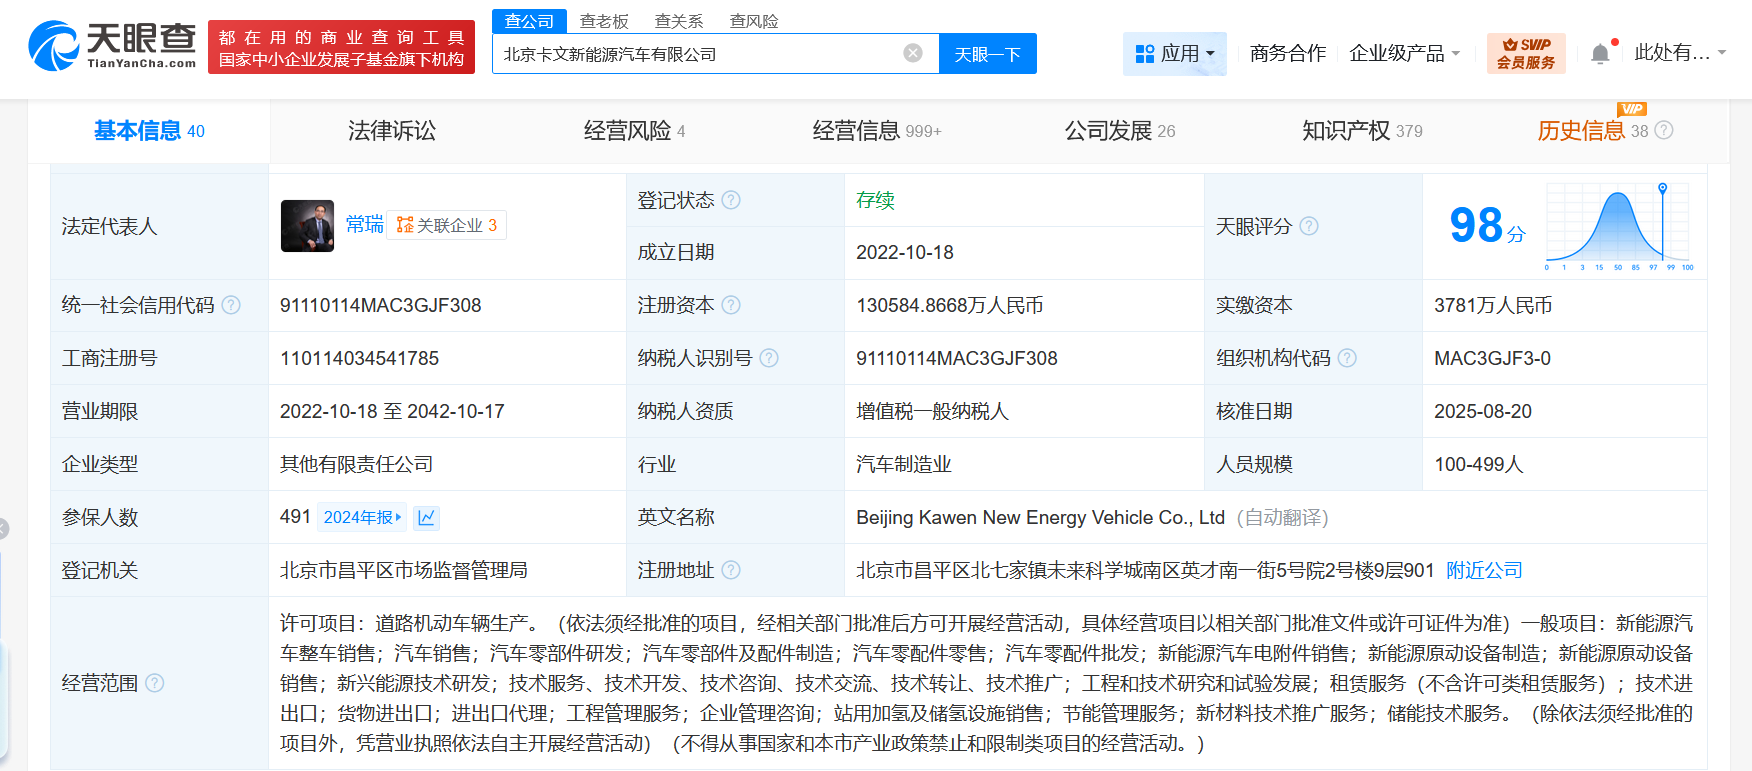Clear the search box text
Viewport: 1752px width, 771px height.
[912, 53]
